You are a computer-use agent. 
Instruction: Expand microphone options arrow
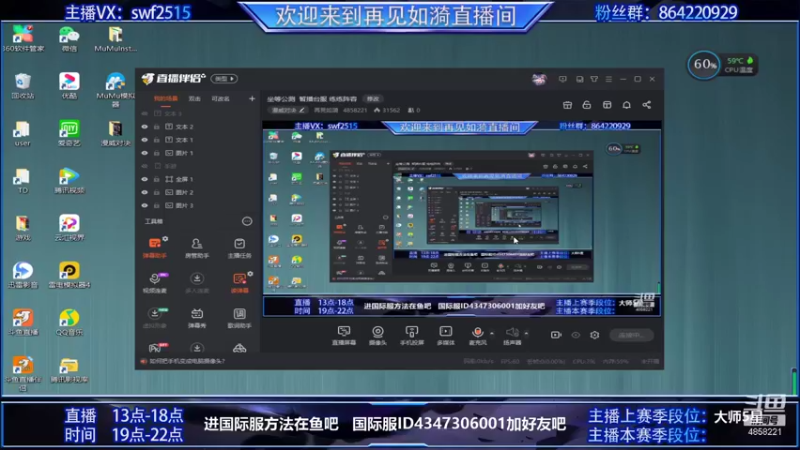point(492,333)
